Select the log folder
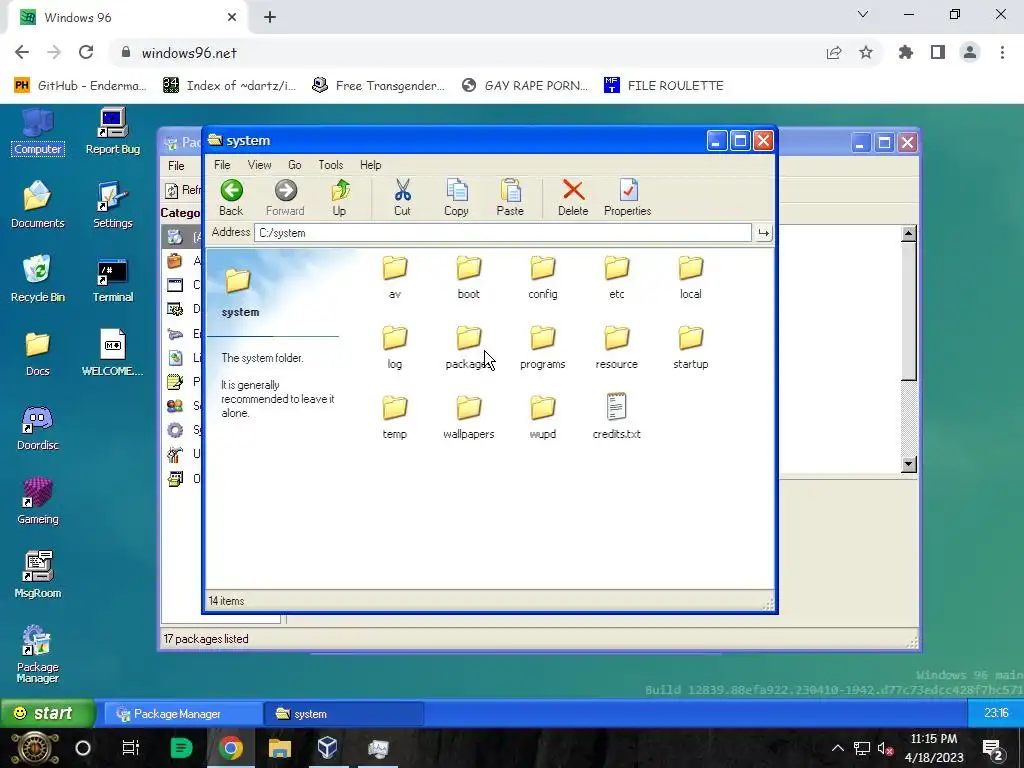This screenshot has width=1024, height=768. point(394,347)
